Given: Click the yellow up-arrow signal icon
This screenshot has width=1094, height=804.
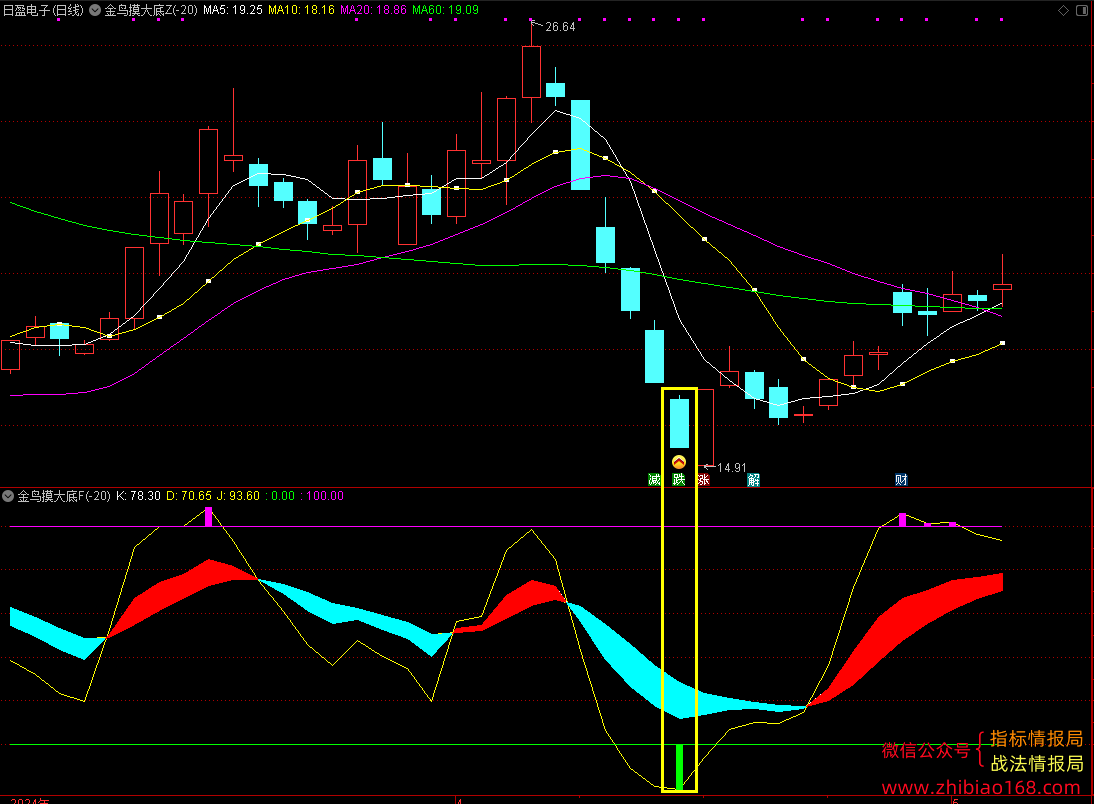Looking at the screenshot, I should point(679,462).
